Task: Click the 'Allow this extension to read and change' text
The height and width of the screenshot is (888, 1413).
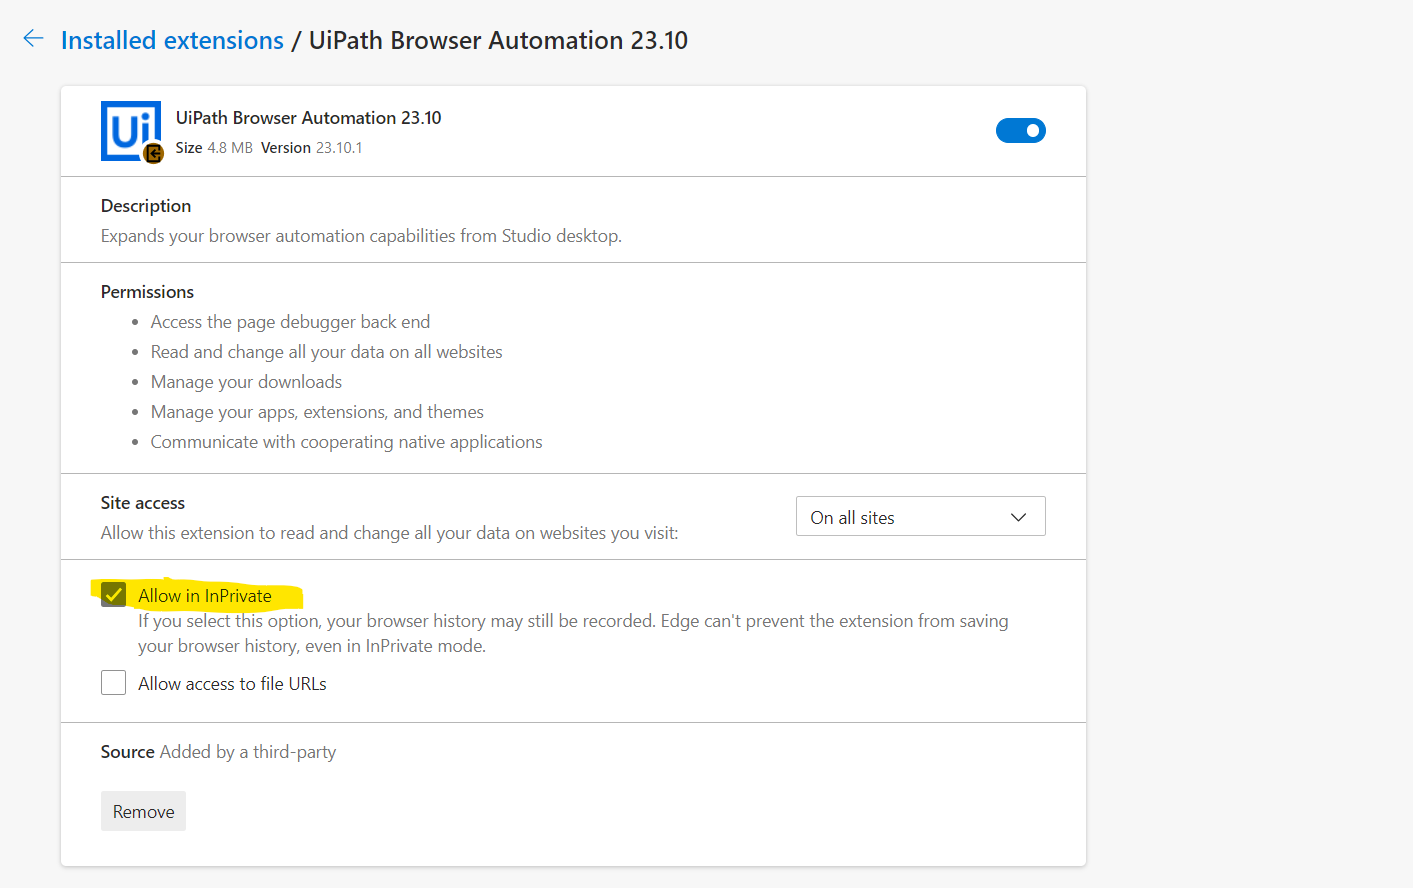Action: coord(389,533)
